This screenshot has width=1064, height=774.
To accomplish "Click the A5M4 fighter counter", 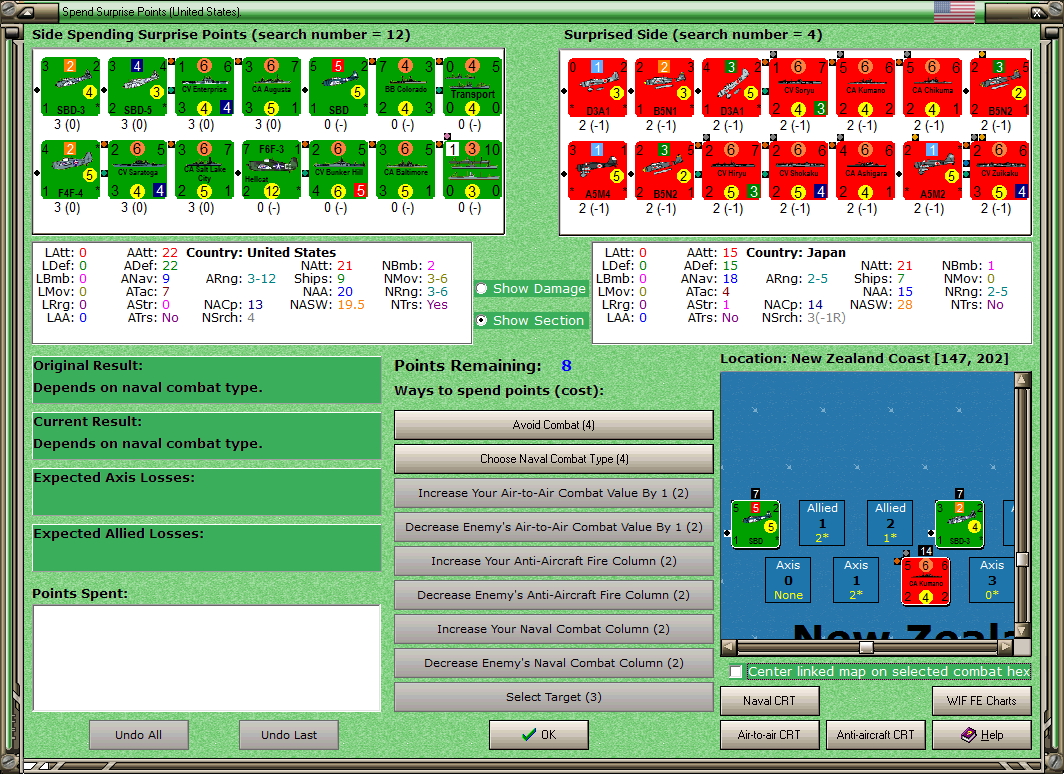I will point(597,170).
